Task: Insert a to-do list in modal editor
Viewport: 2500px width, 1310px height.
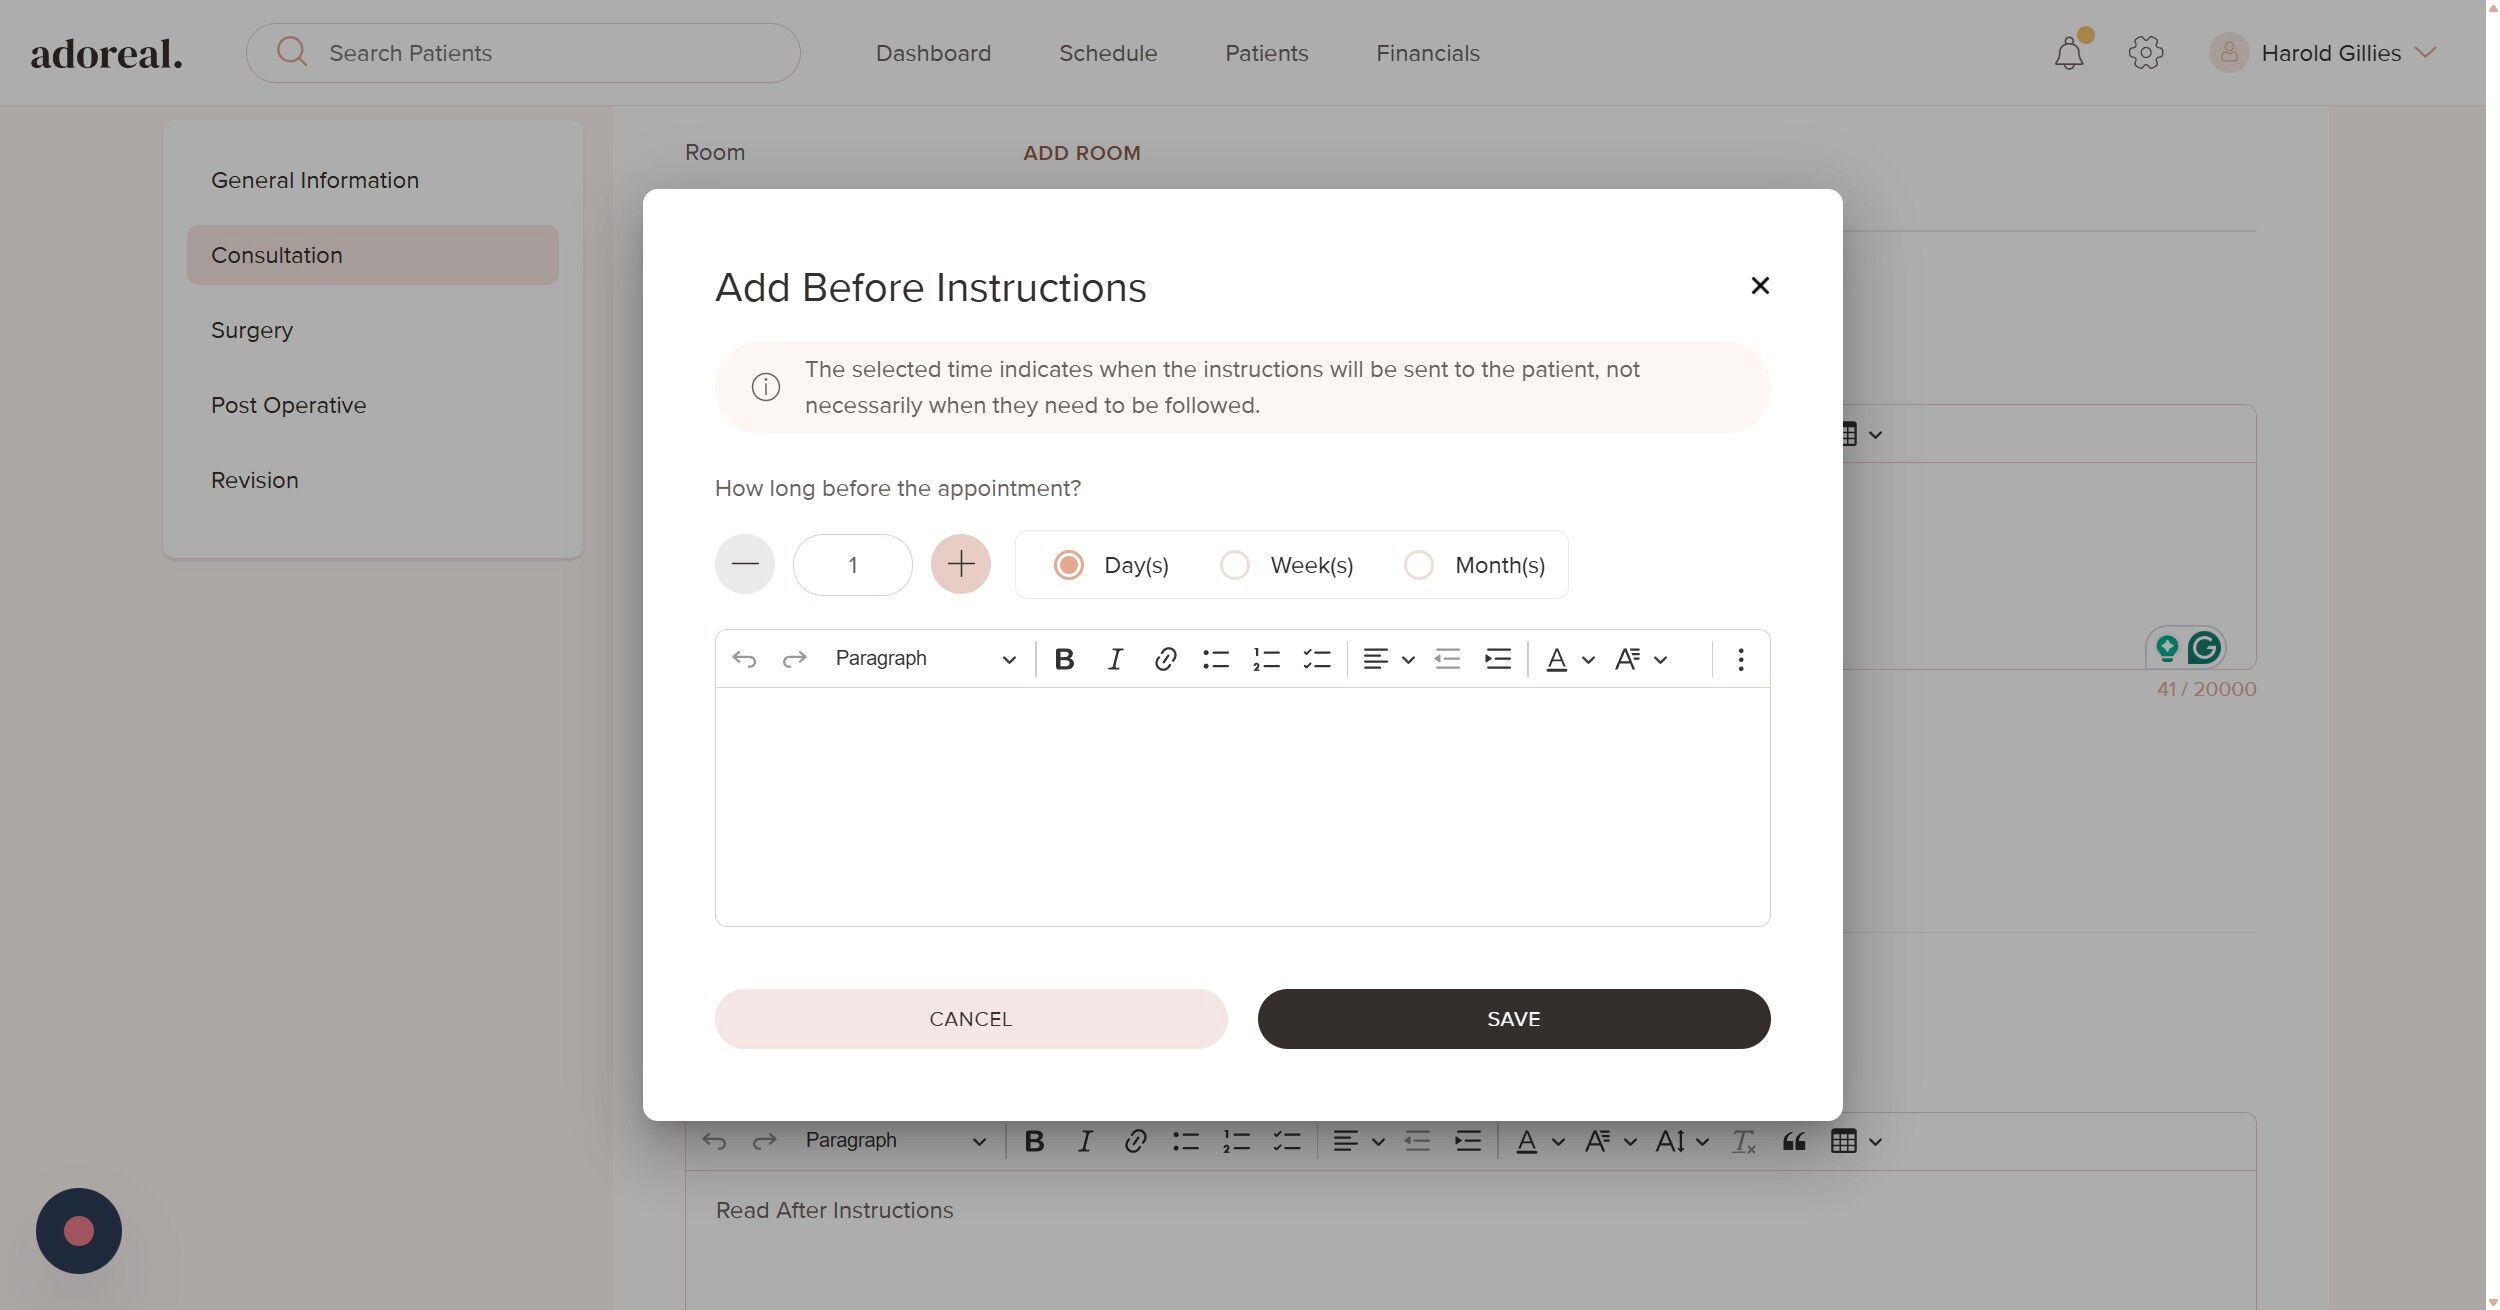Action: (x=1316, y=659)
